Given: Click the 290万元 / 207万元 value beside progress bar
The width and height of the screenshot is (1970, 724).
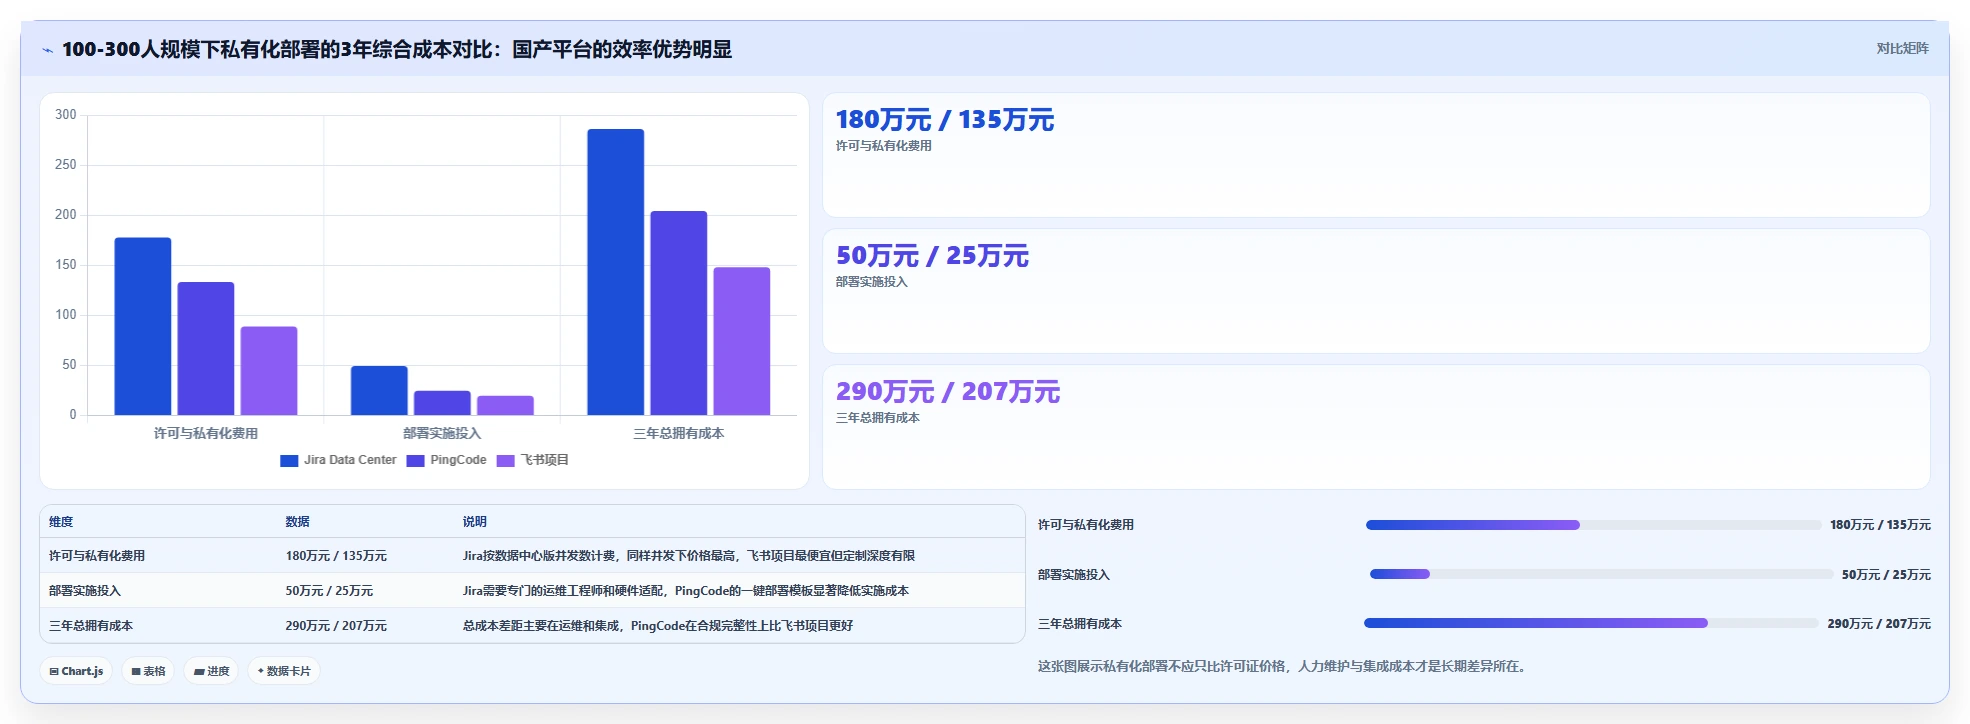Looking at the screenshot, I should tap(1879, 624).
